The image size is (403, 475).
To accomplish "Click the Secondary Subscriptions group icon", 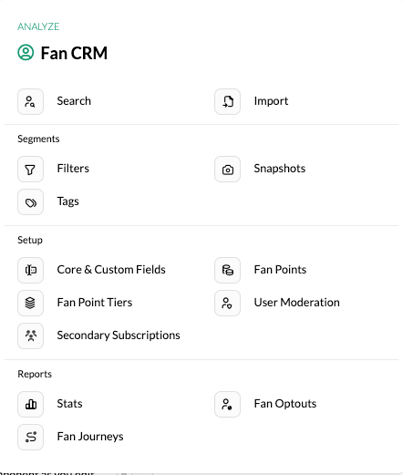I will coord(30,336).
